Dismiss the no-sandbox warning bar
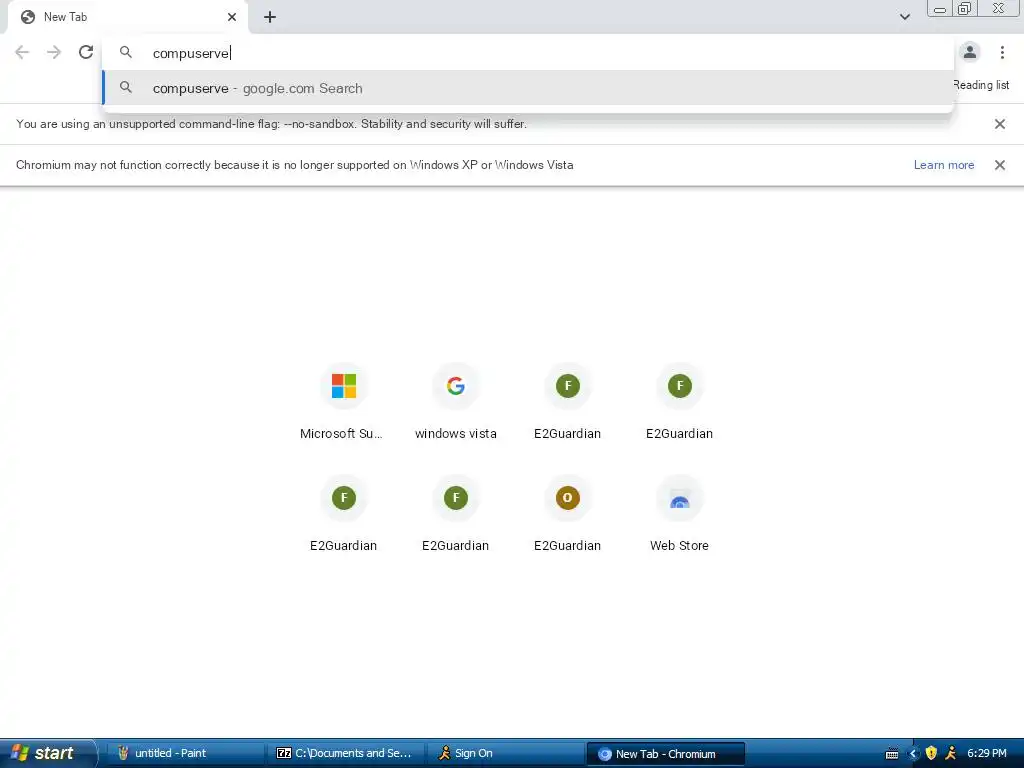The width and height of the screenshot is (1024, 768). click(x=999, y=124)
